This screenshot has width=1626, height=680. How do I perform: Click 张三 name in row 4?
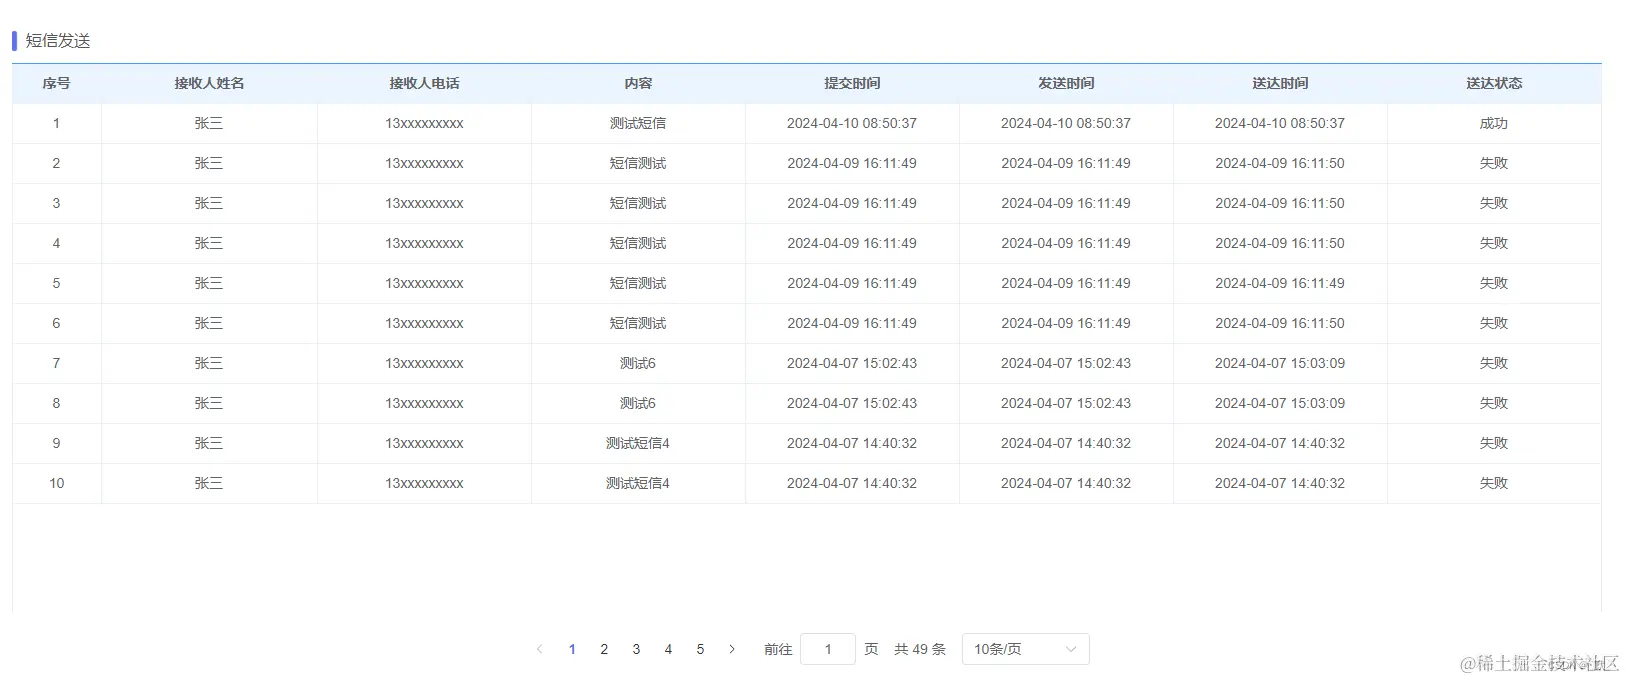pos(209,243)
